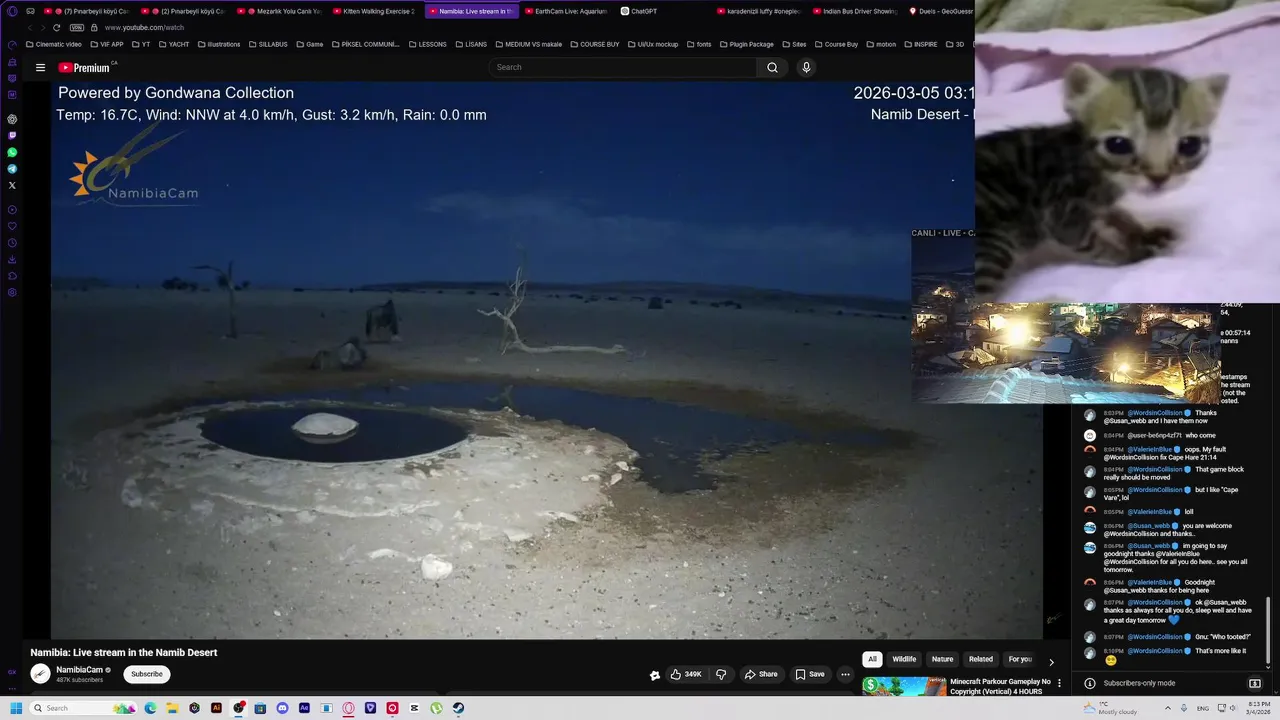
Task: Go back with browser back arrow
Action: tap(31, 28)
